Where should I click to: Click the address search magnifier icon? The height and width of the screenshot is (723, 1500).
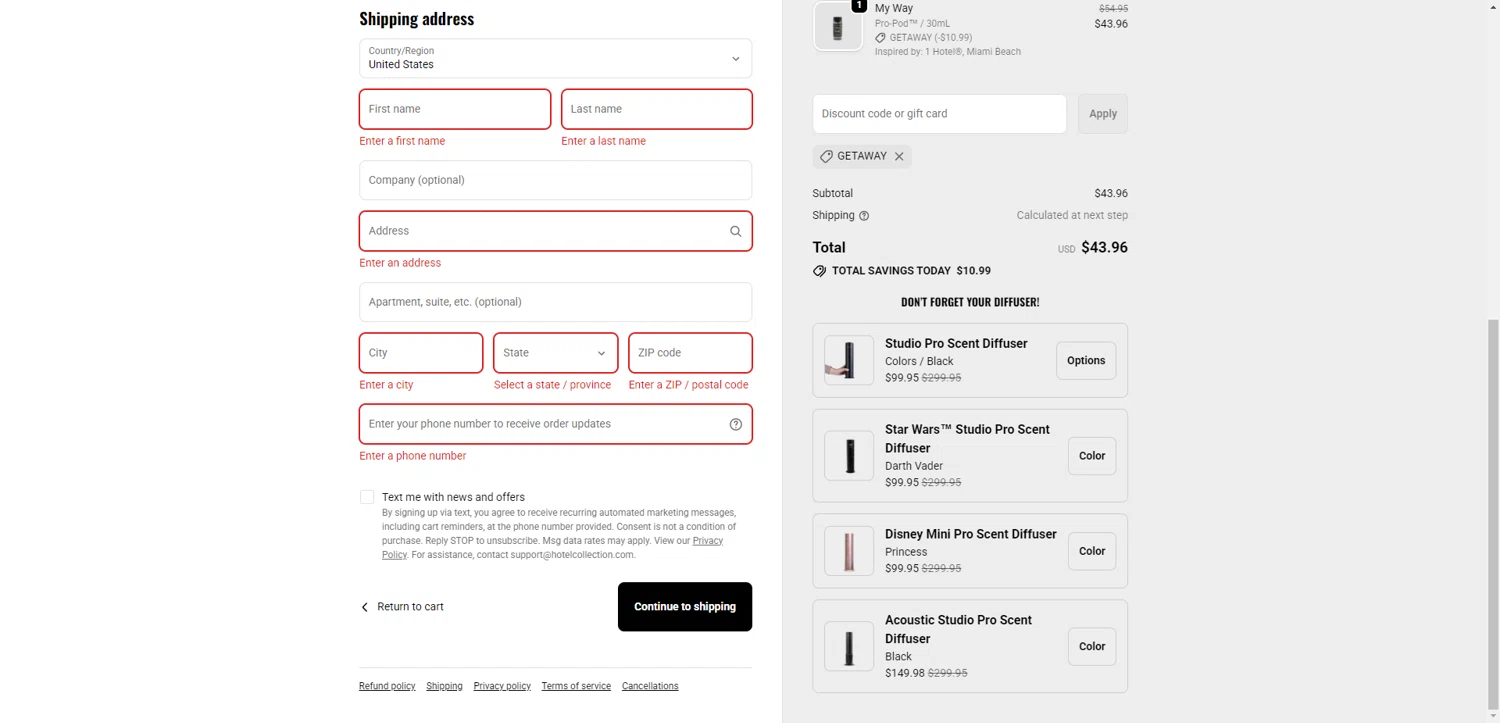pos(735,231)
